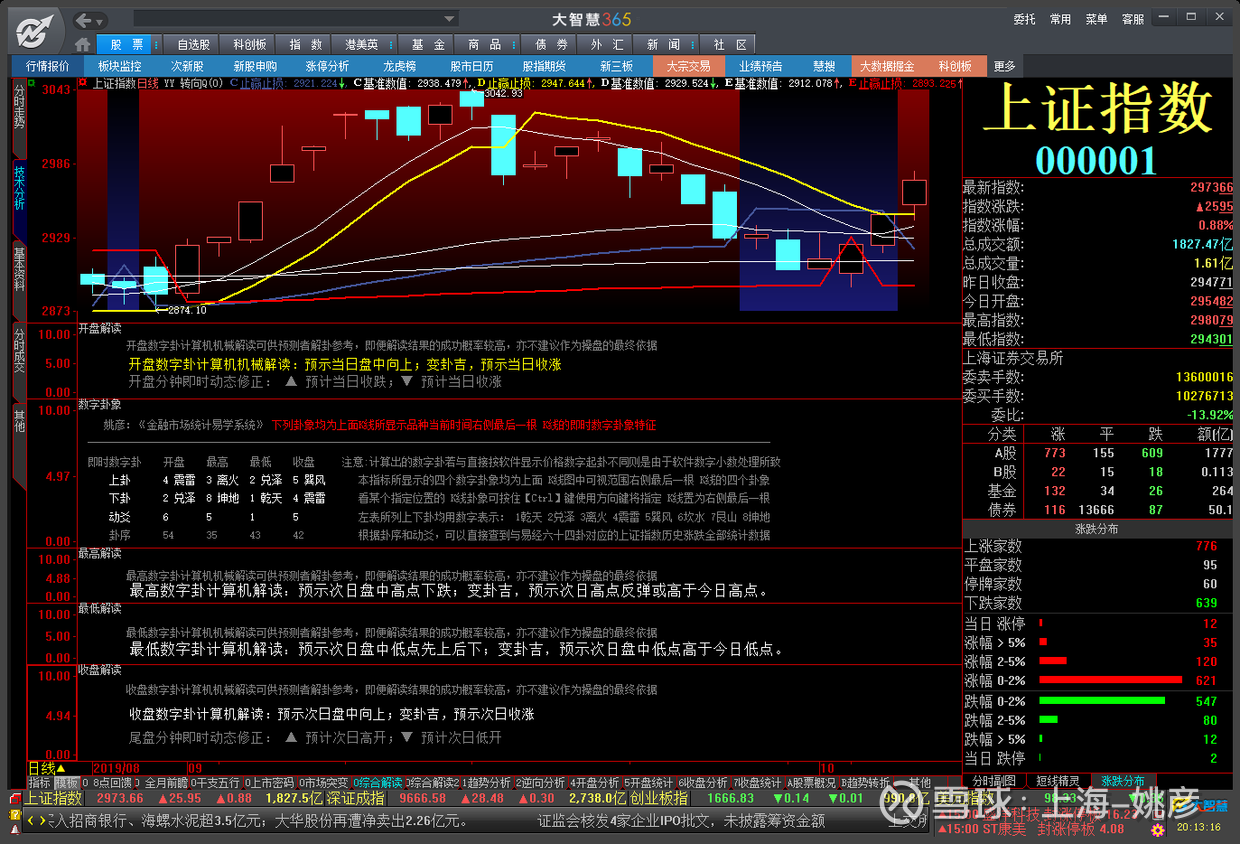Open the history dropdown beside the back arrow
Viewport: 1240px width, 844px height.
[x=101, y=20]
